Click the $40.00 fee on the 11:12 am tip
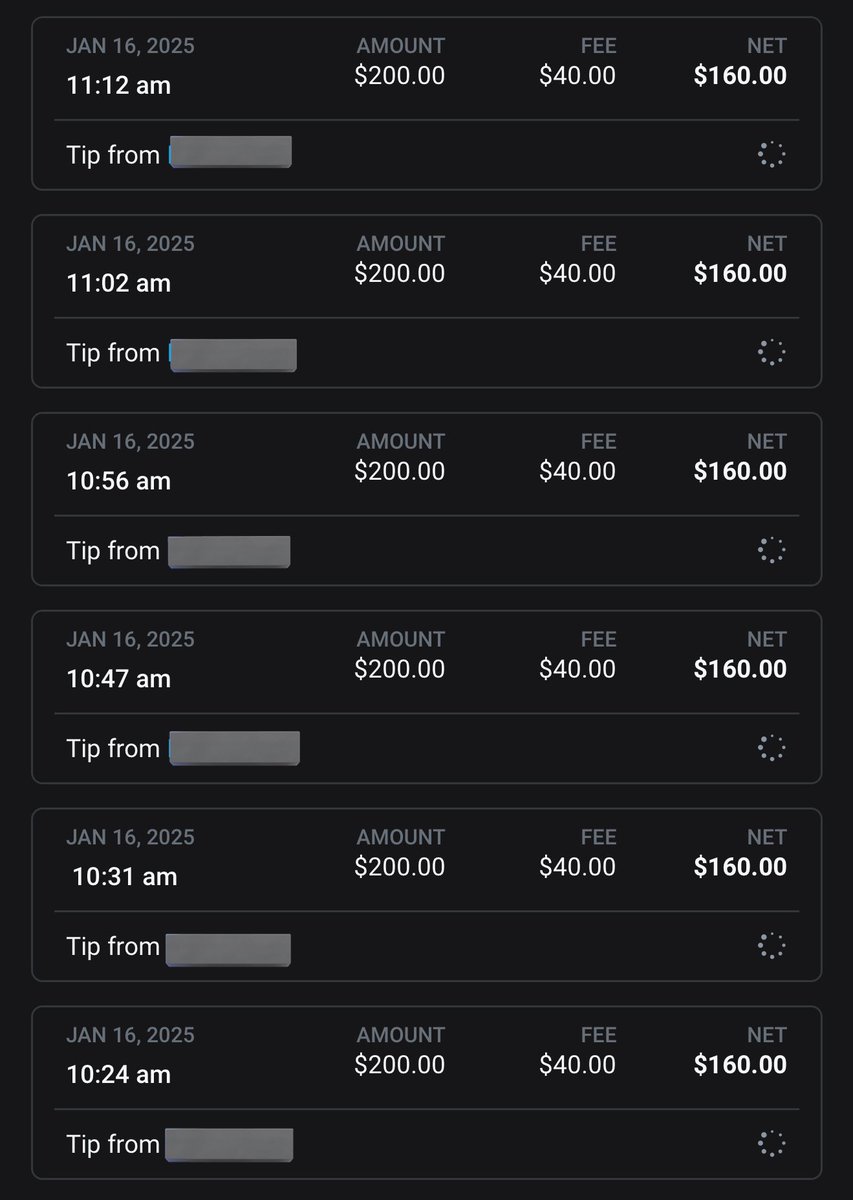 pyautogui.click(x=577, y=75)
